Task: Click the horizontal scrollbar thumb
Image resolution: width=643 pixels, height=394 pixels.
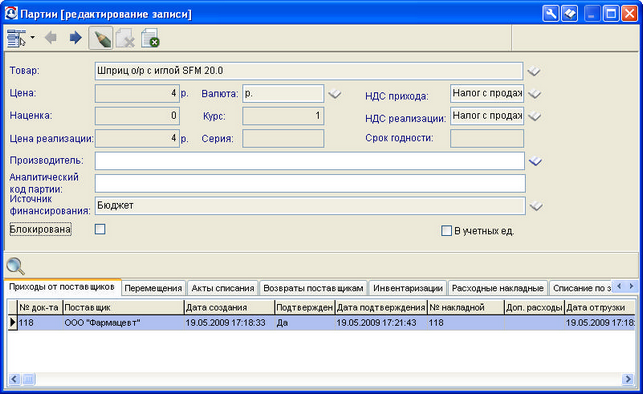Action: (28, 379)
